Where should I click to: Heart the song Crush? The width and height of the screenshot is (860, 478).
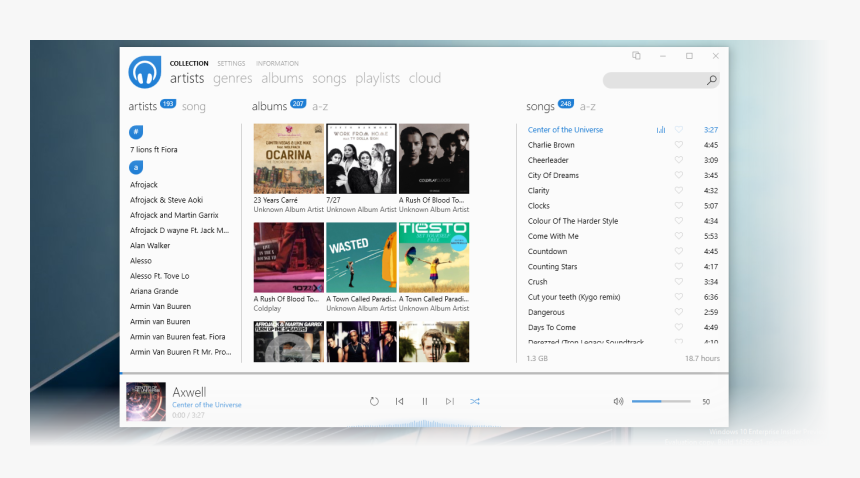pyautogui.click(x=678, y=282)
